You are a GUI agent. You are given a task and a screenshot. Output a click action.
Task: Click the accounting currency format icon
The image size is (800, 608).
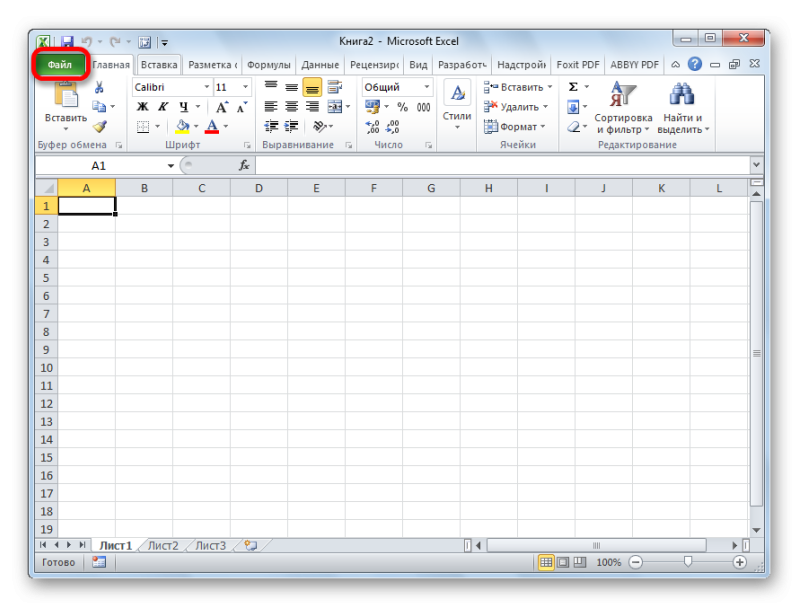[x=372, y=107]
